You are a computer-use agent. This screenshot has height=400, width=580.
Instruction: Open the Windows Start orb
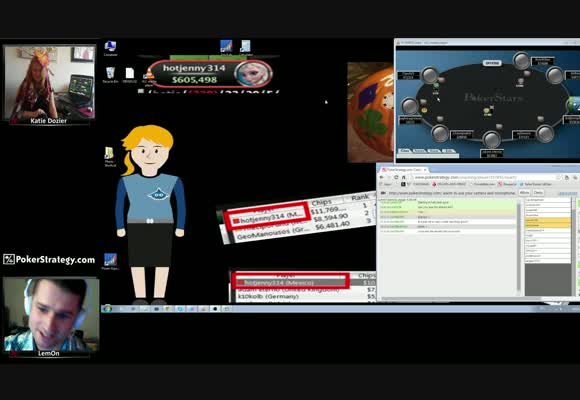(x=107, y=308)
